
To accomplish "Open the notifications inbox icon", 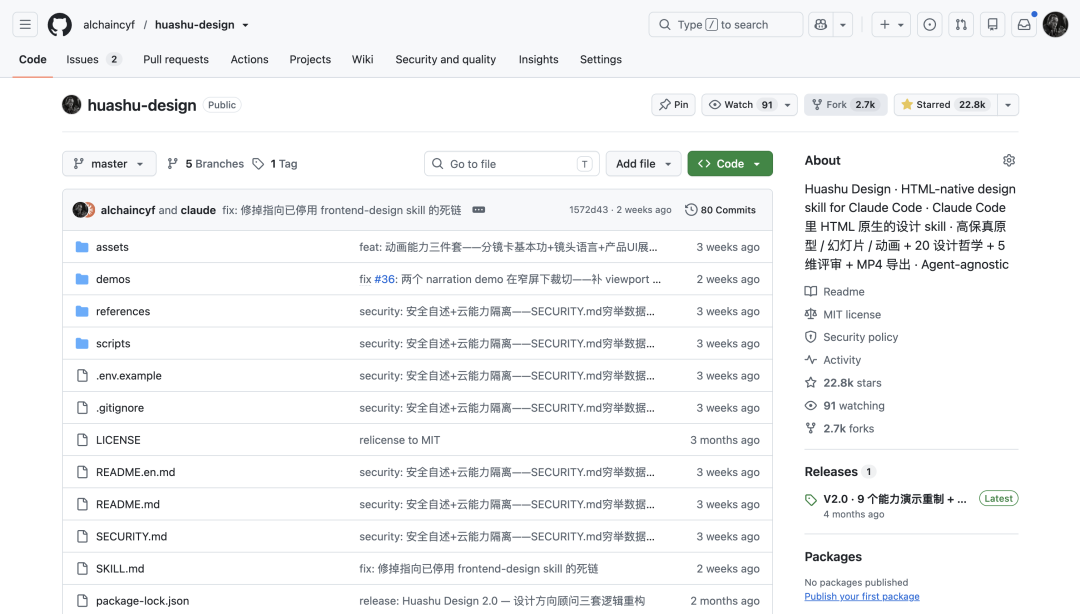I will point(1024,25).
